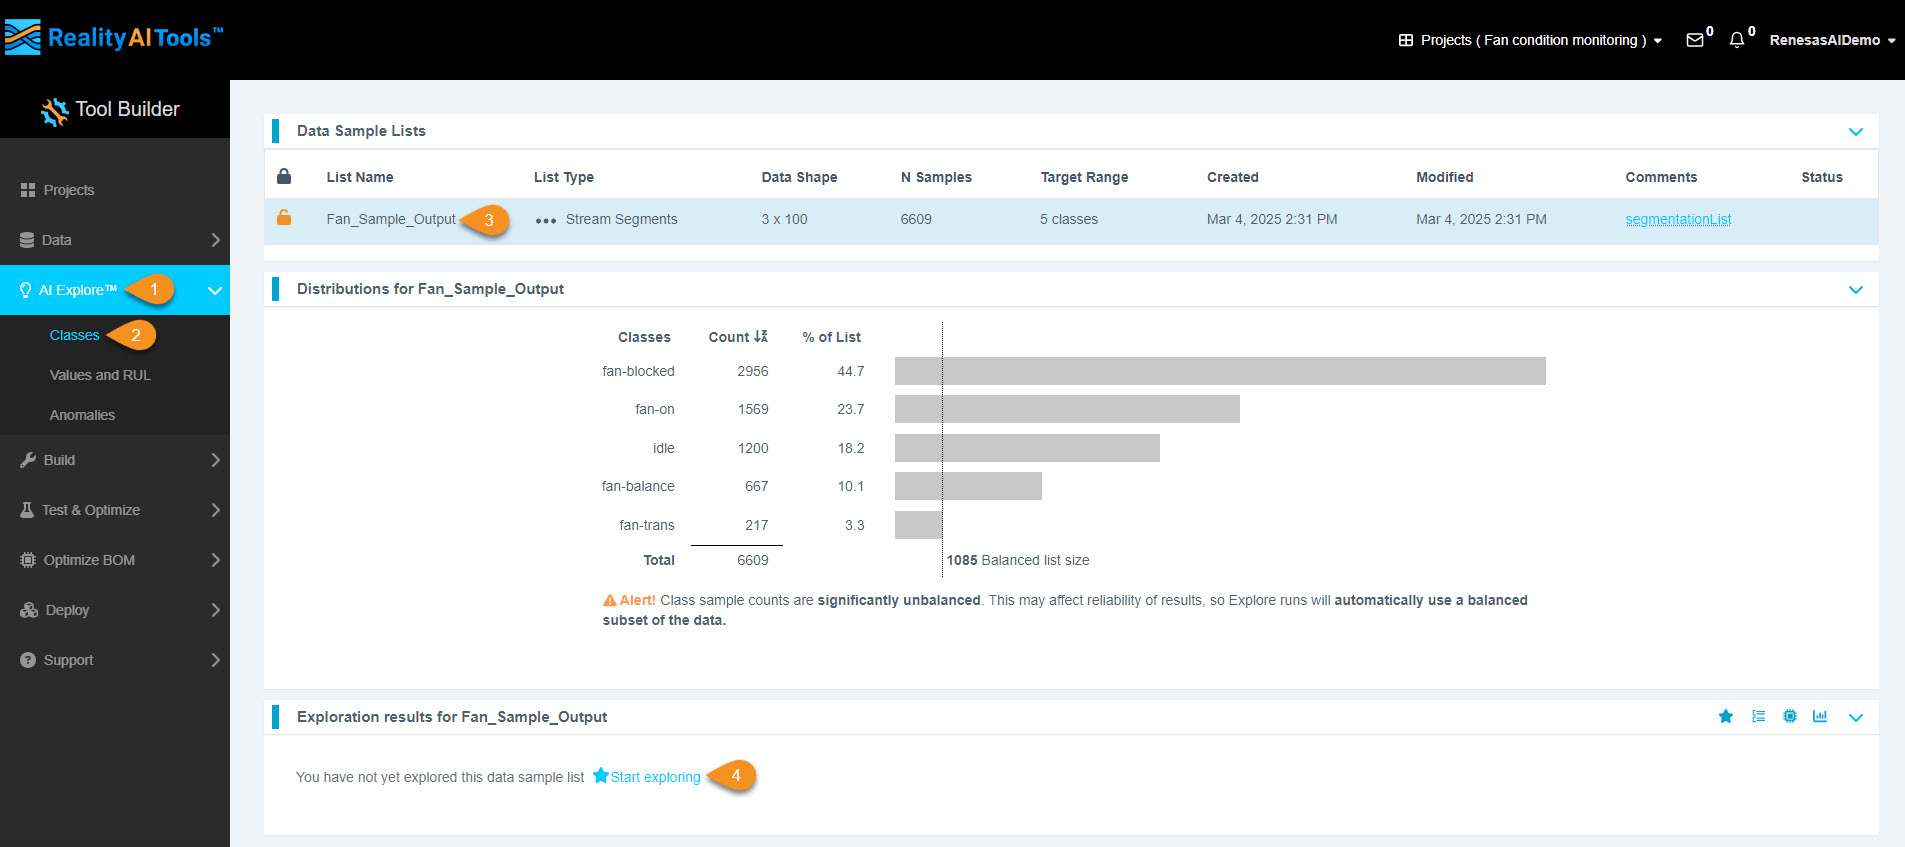Open the Projects dropdown in top bar
1905x847 pixels.
pyautogui.click(x=1531, y=40)
